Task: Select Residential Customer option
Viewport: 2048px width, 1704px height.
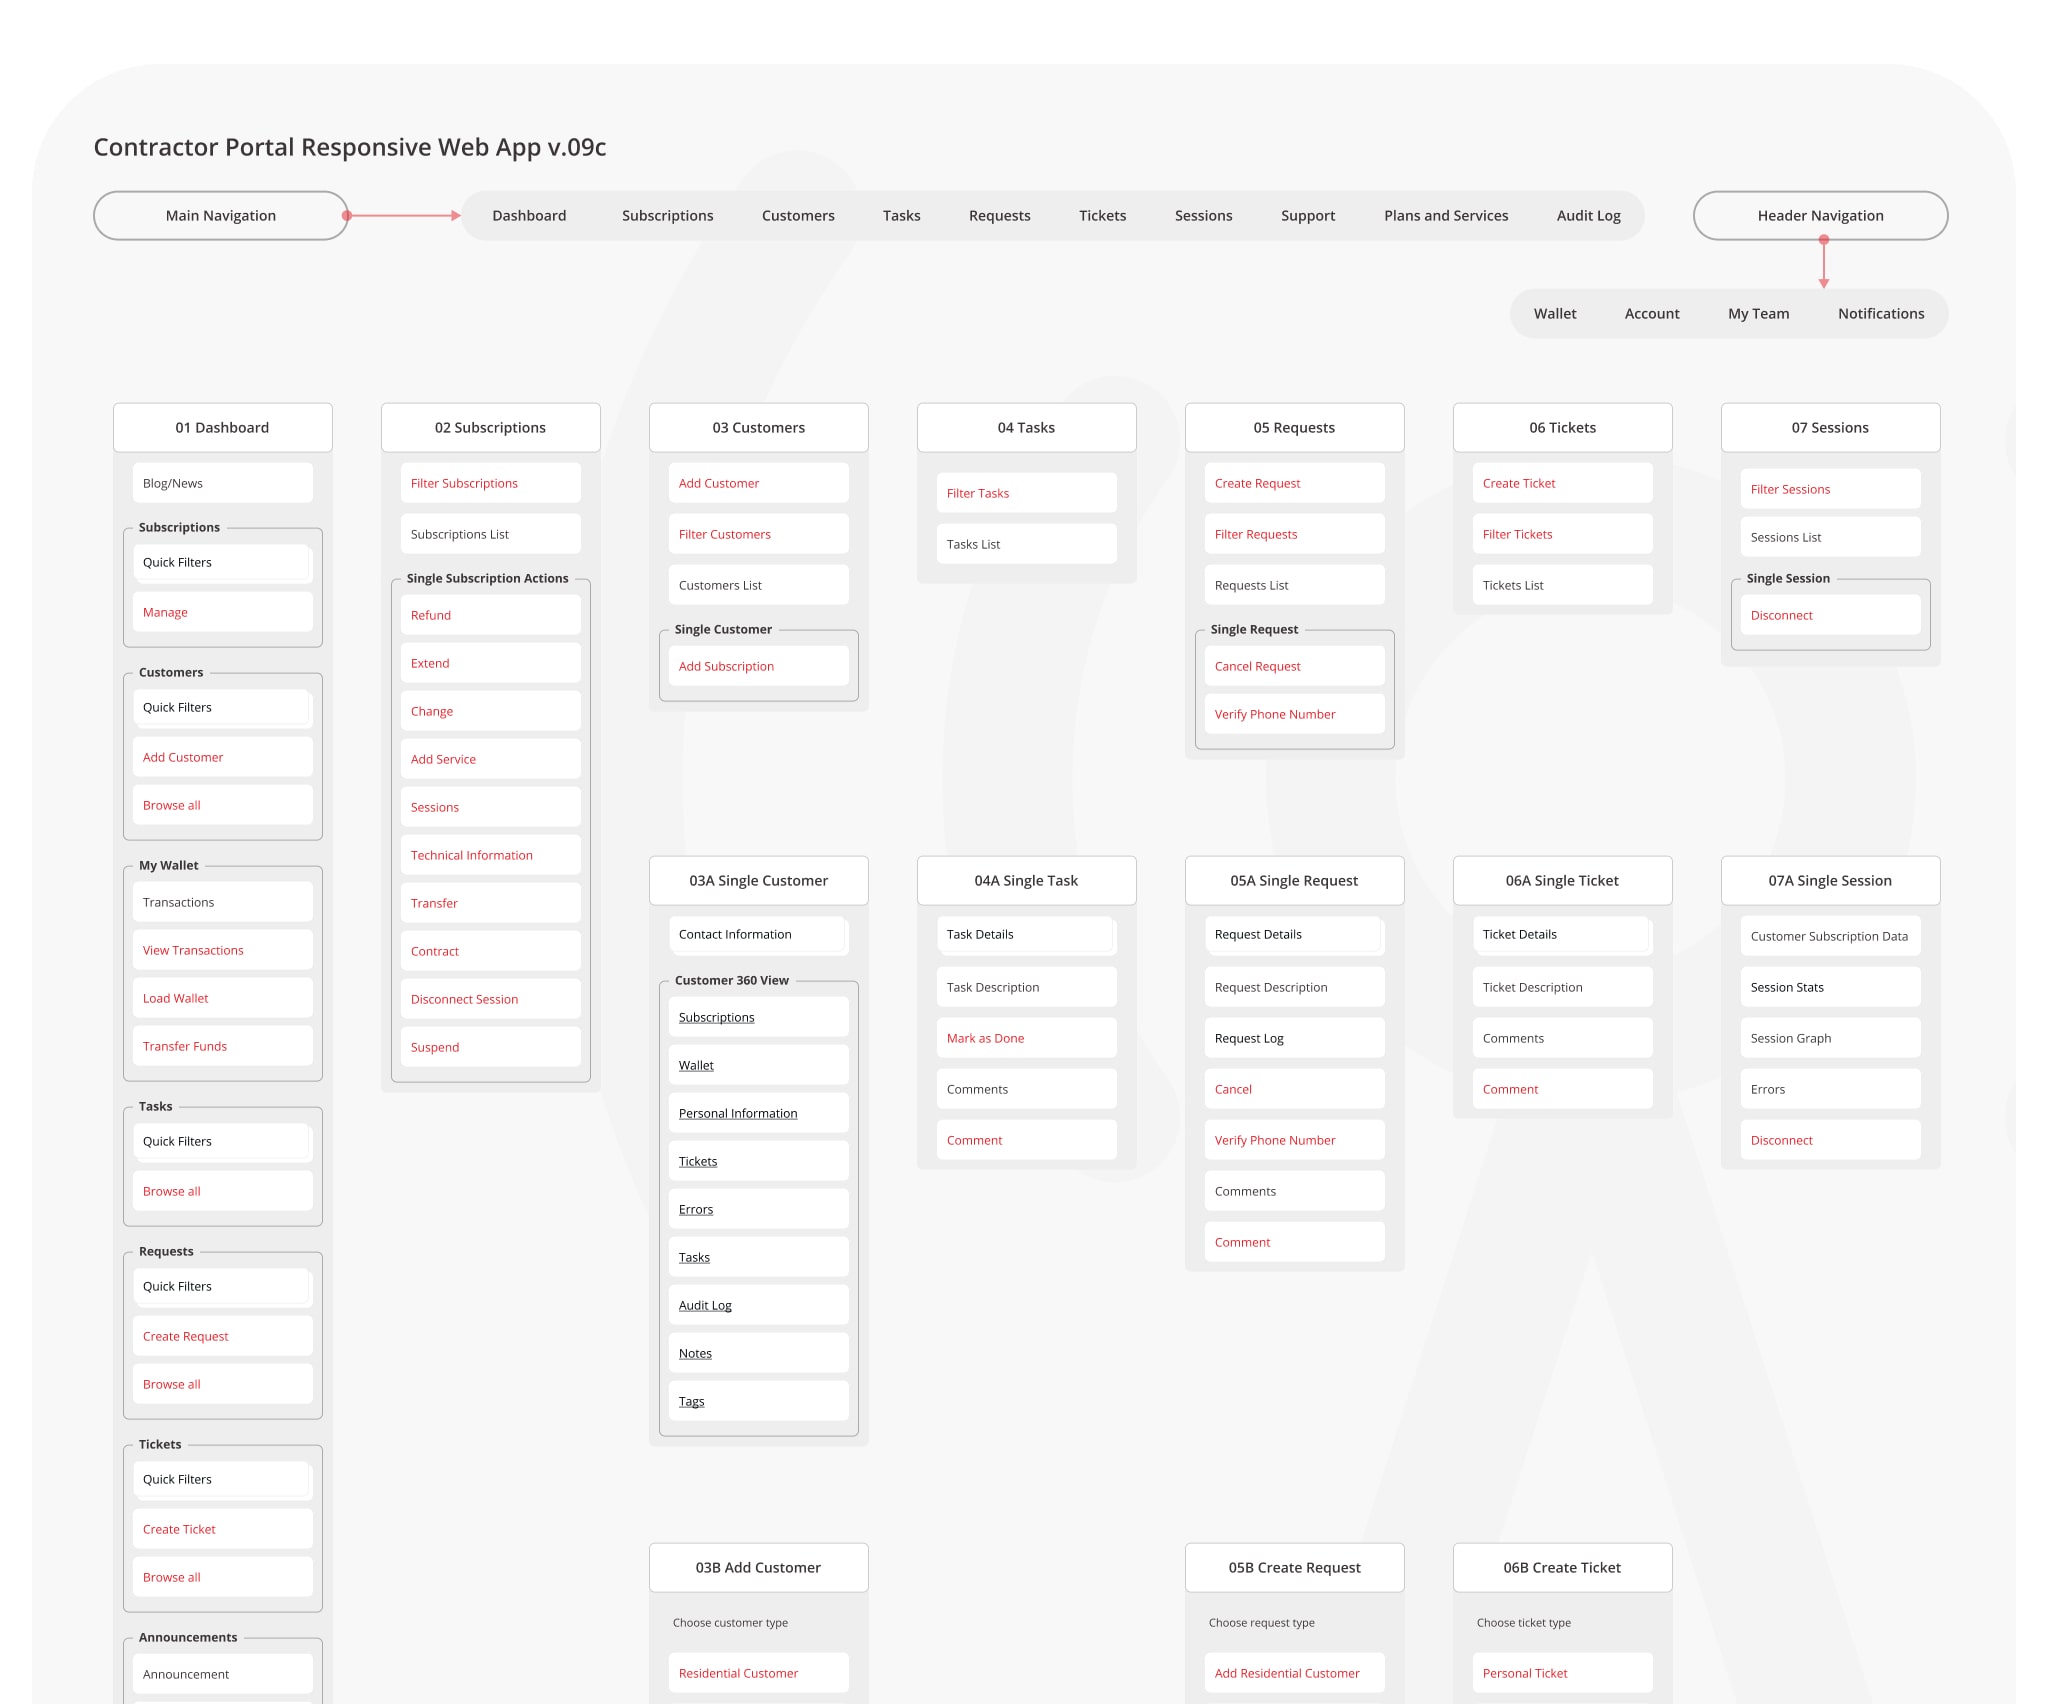Action: click(x=738, y=1674)
